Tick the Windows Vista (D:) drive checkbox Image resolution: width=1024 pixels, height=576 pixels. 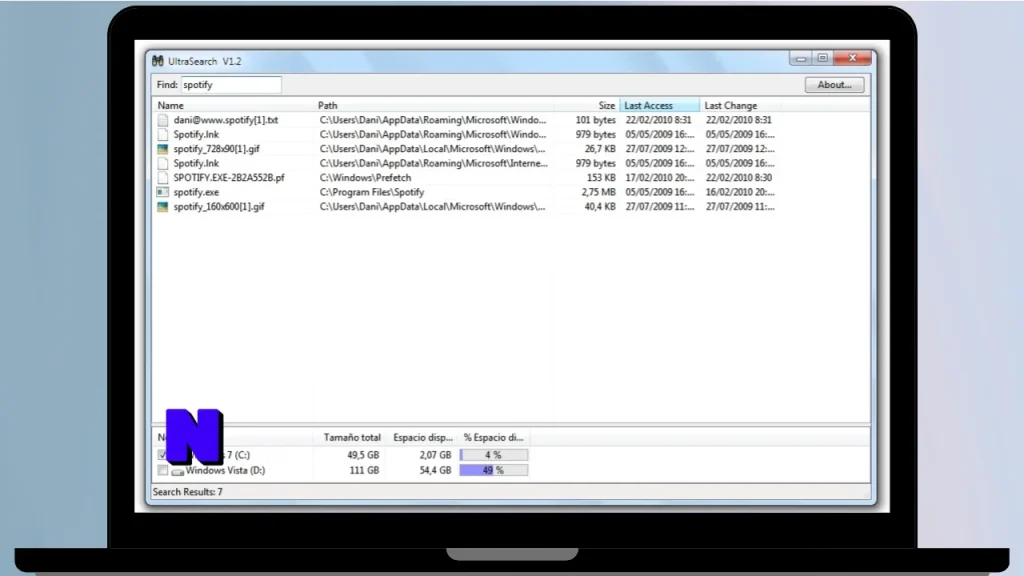tap(163, 470)
